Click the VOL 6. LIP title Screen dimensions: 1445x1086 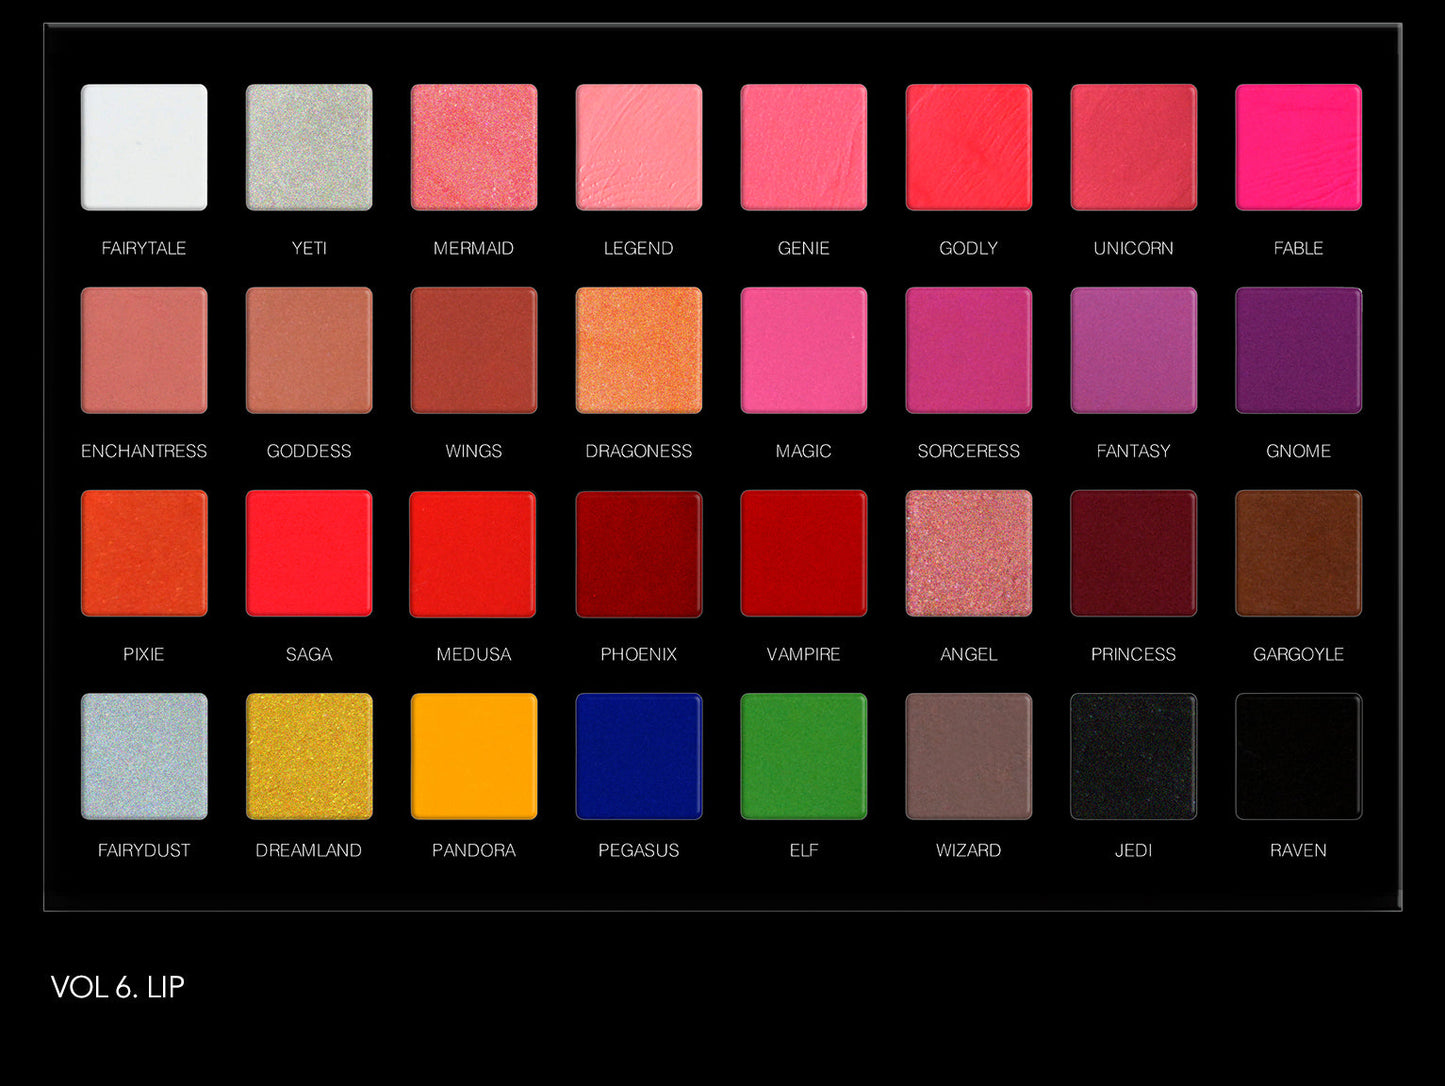click(118, 987)
